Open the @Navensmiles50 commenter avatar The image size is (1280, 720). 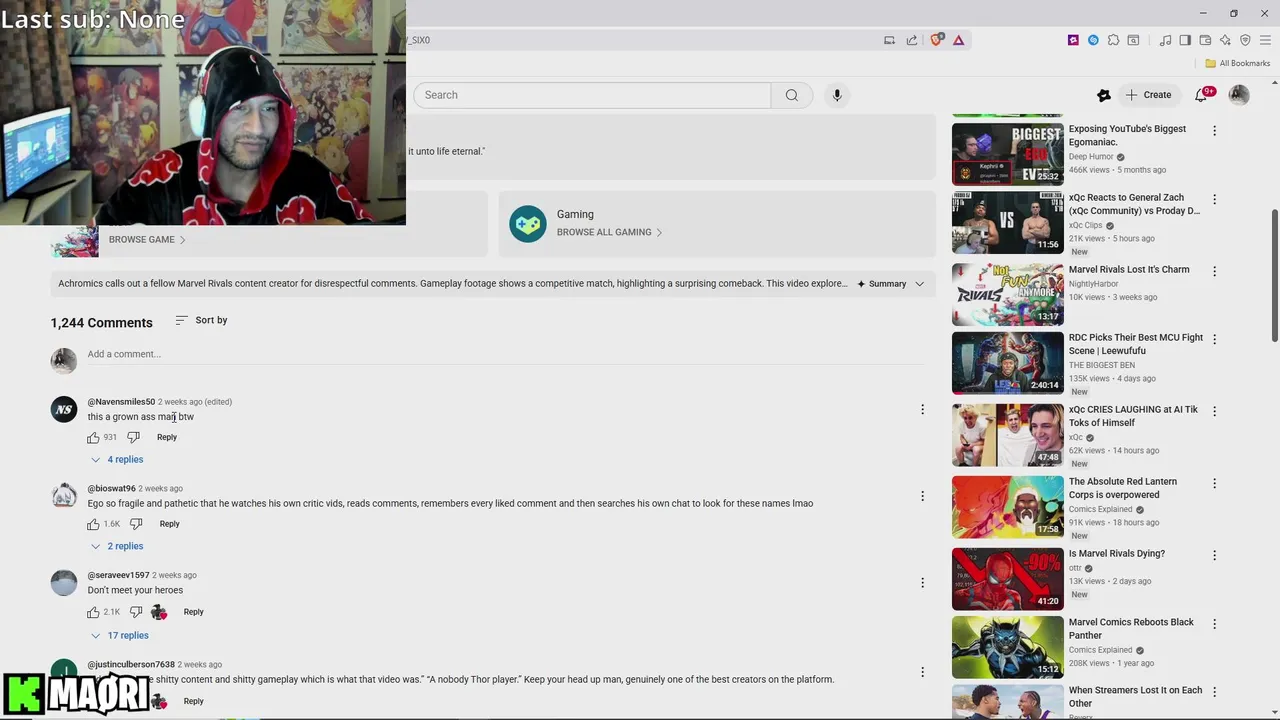[64, 409]
